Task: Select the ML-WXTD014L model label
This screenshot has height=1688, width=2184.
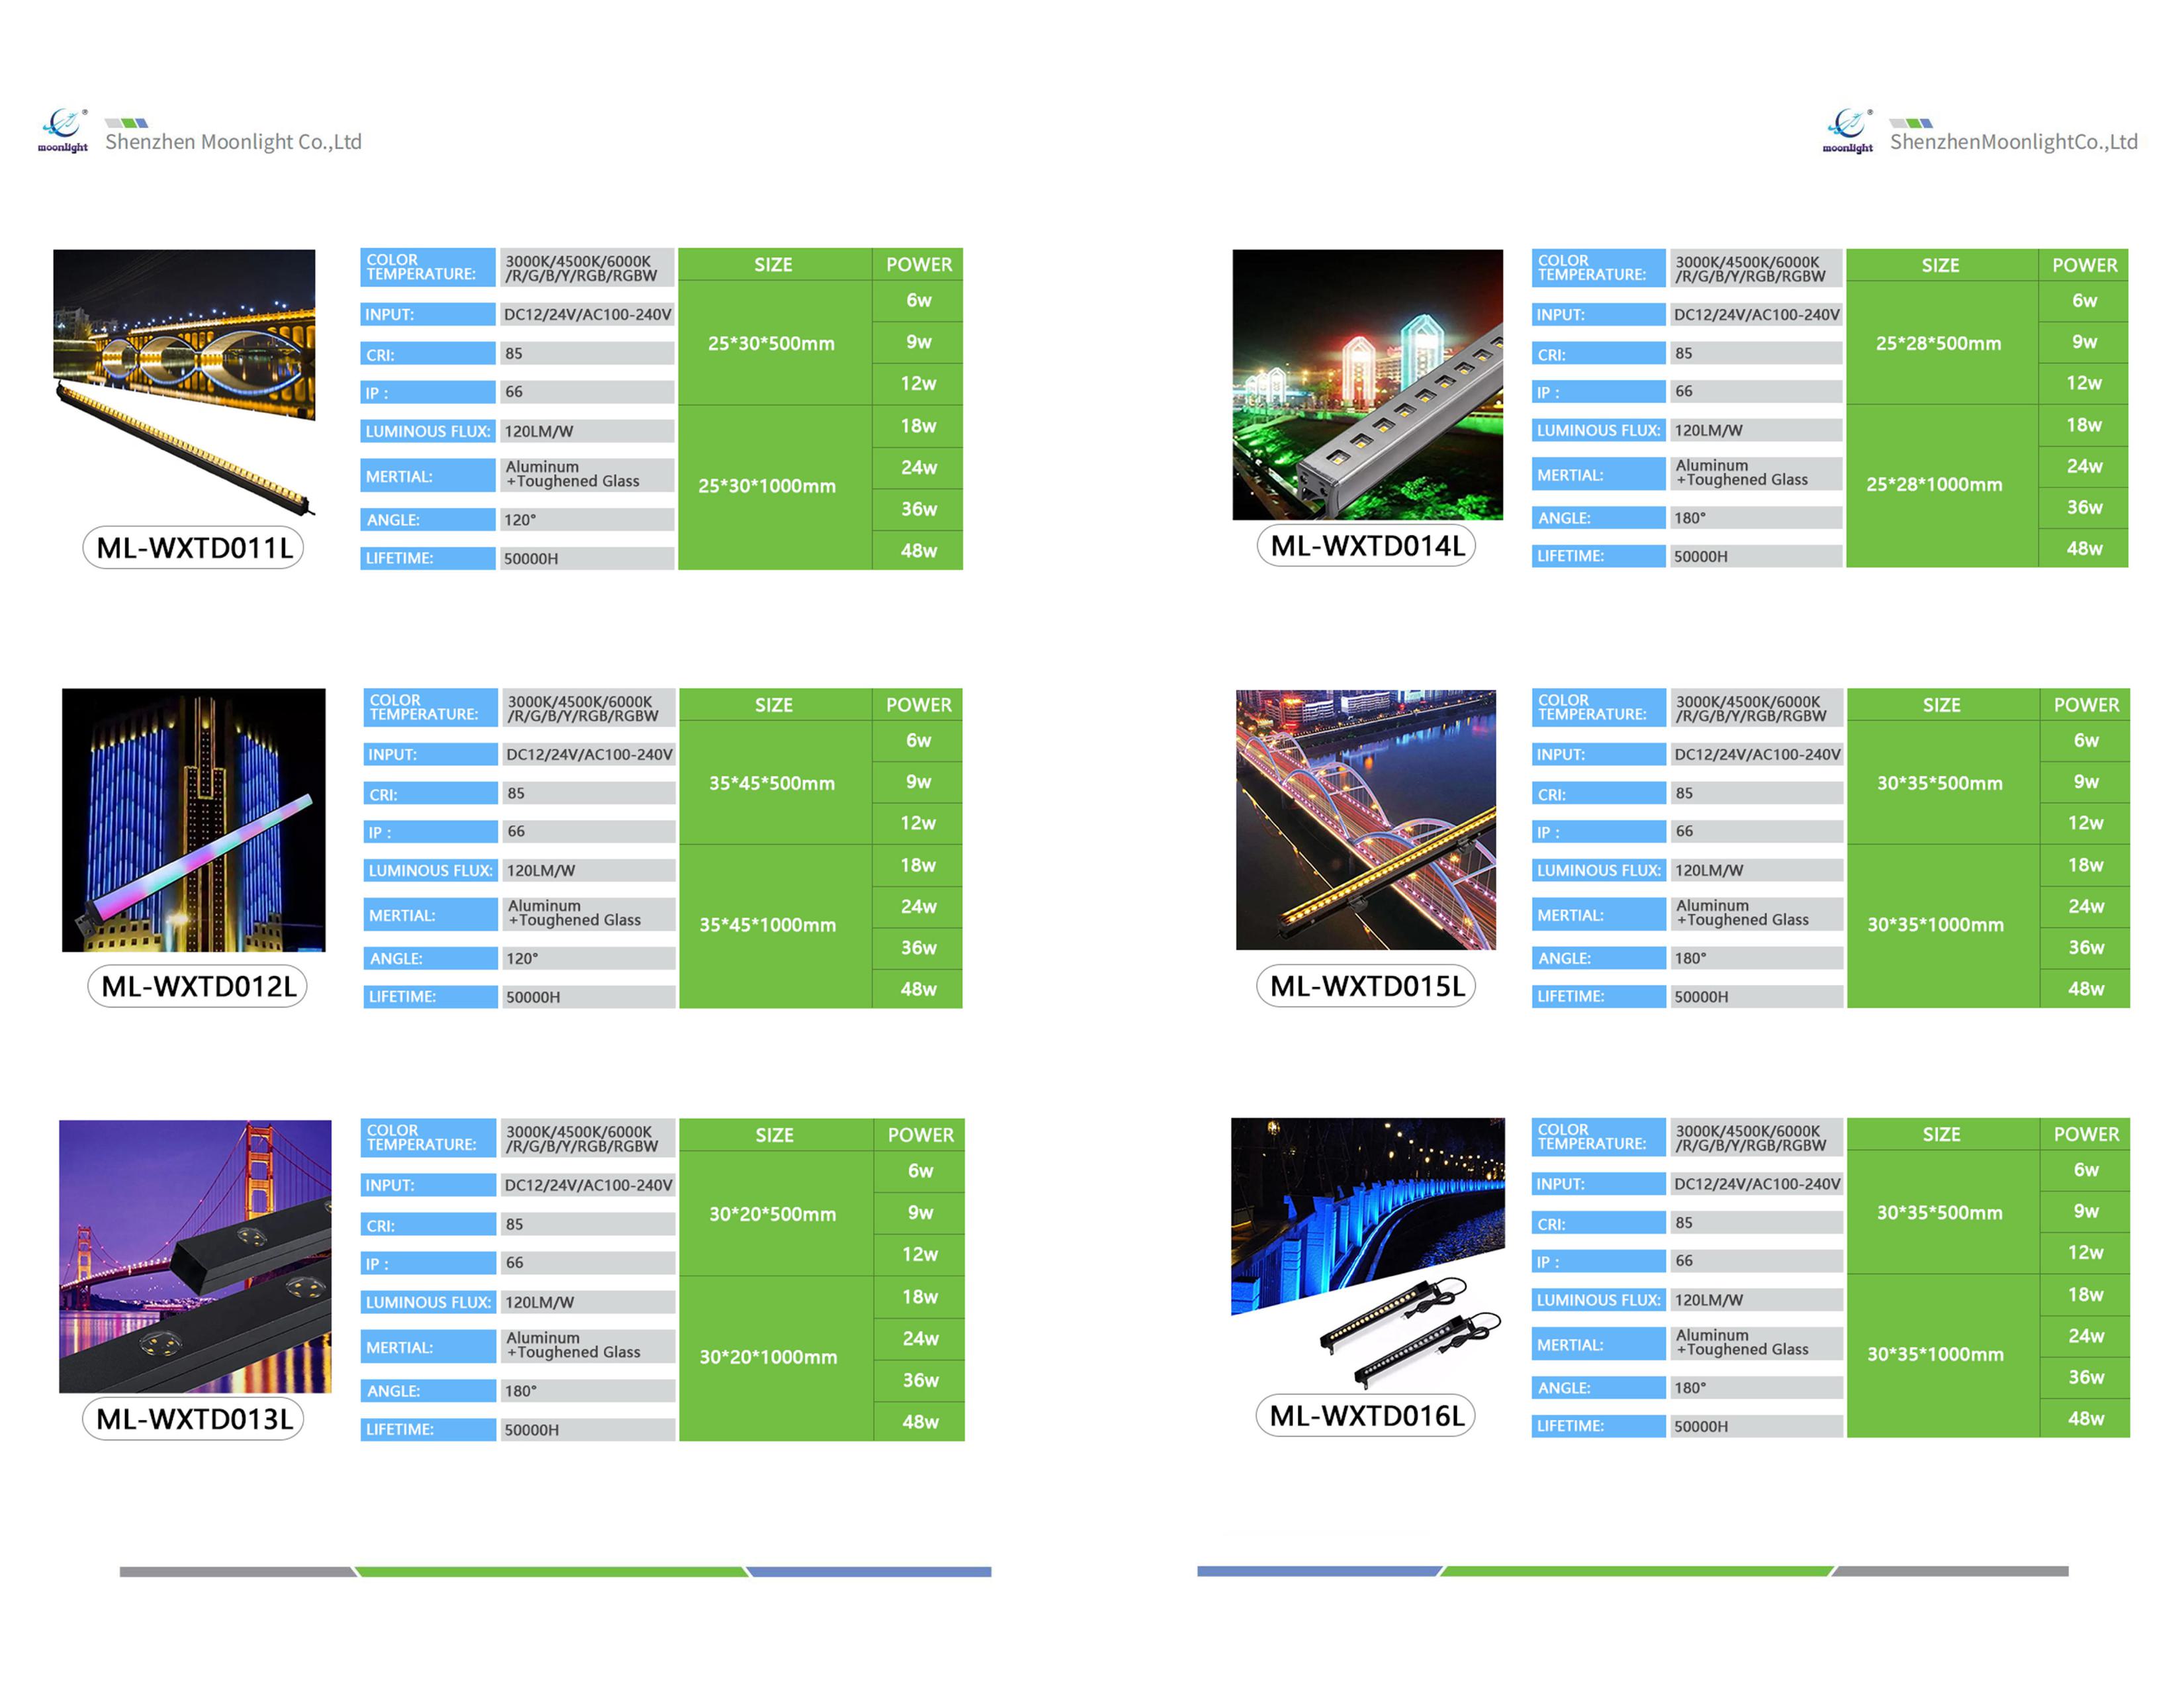Action: pos(1366,546)
